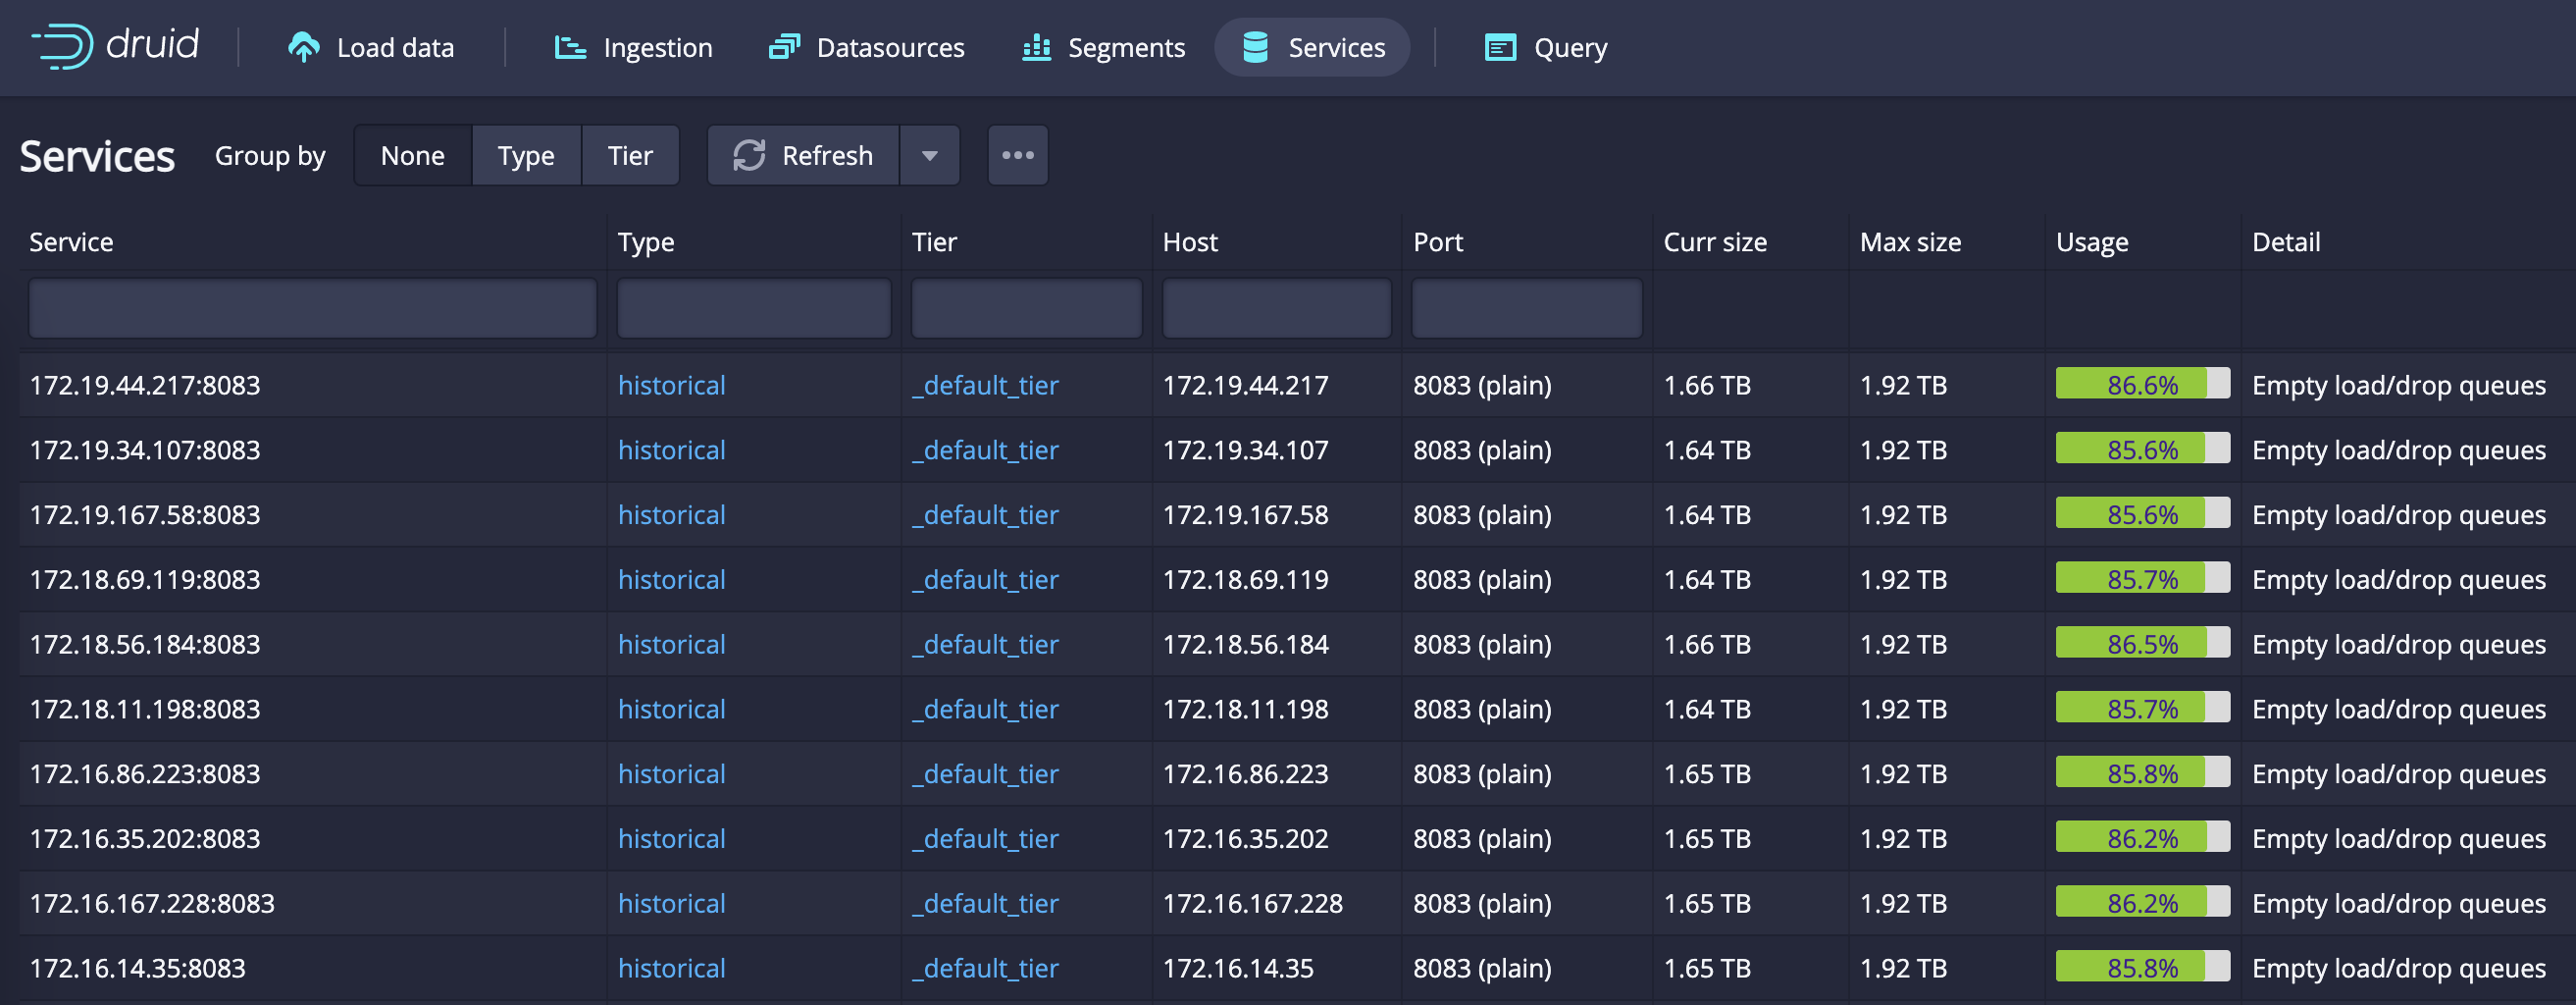The width and height of the screenshot is (2576, 1005).
Task: Focus the Tier filter input
Action: pos(1027,308)
